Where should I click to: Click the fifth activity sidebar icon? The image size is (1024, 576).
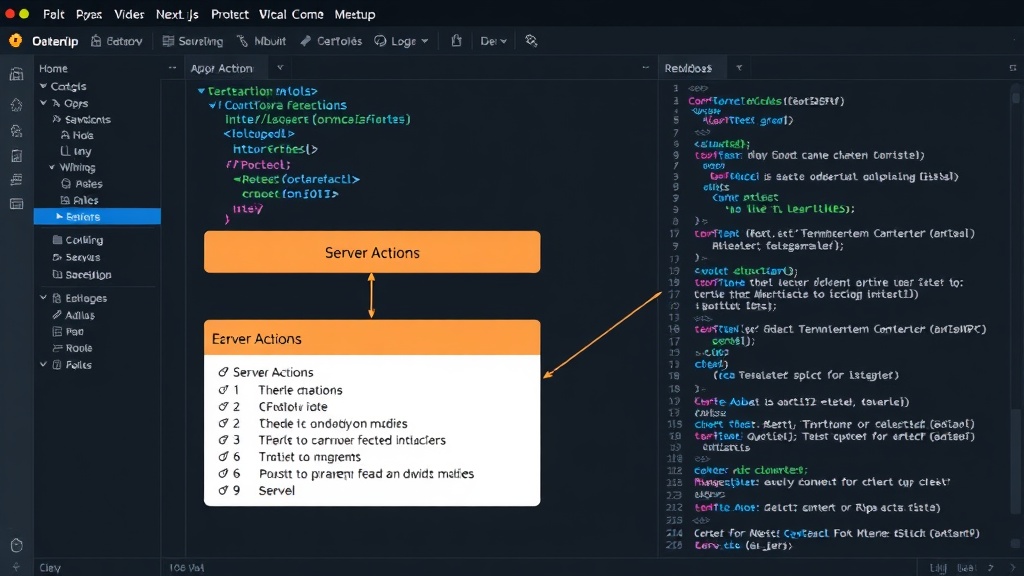16,180
